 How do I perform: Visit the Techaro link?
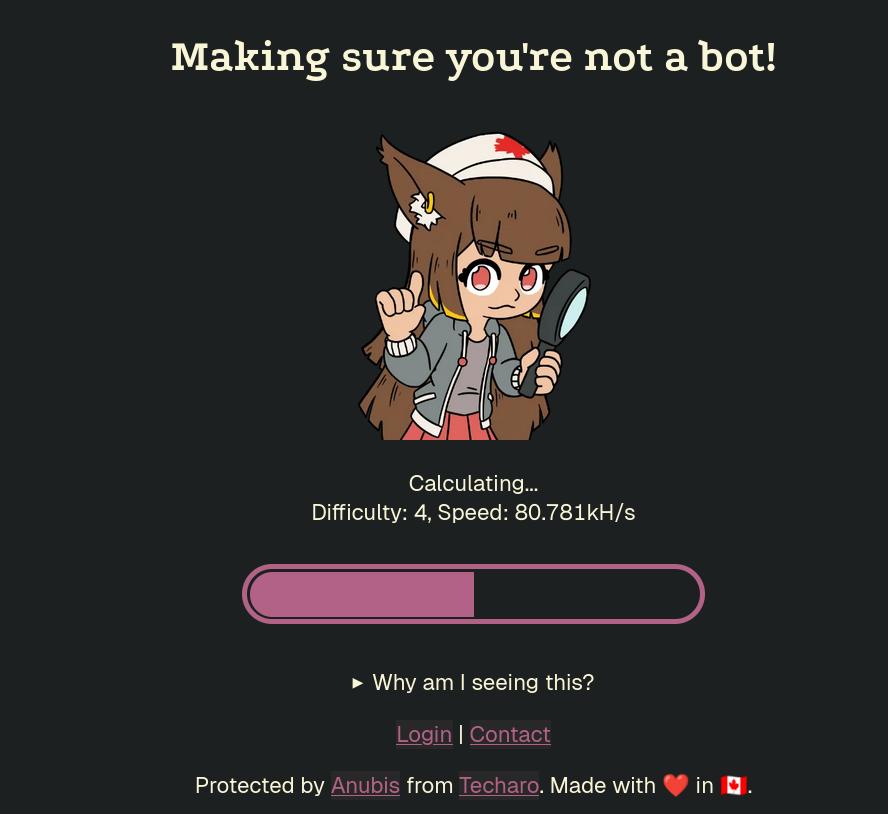pyautogui.click(x=498, y=785)
